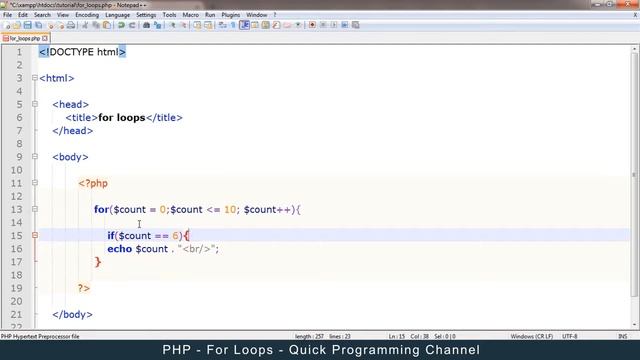Collapse the php block fold on line 11
This screenshot has height=360, width=640.
(35, 183)
